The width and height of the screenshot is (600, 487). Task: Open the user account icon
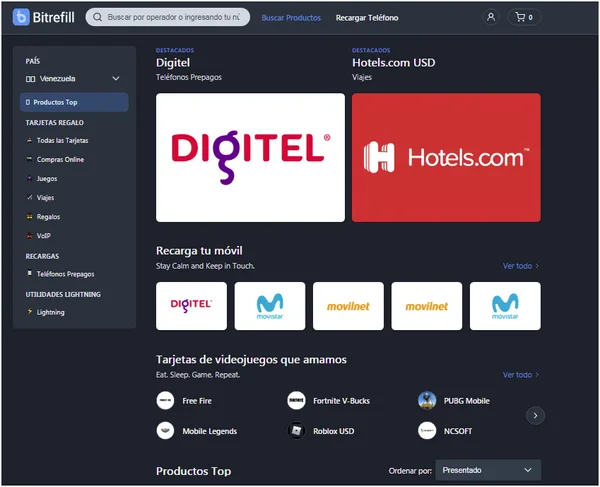pos(491,17)
